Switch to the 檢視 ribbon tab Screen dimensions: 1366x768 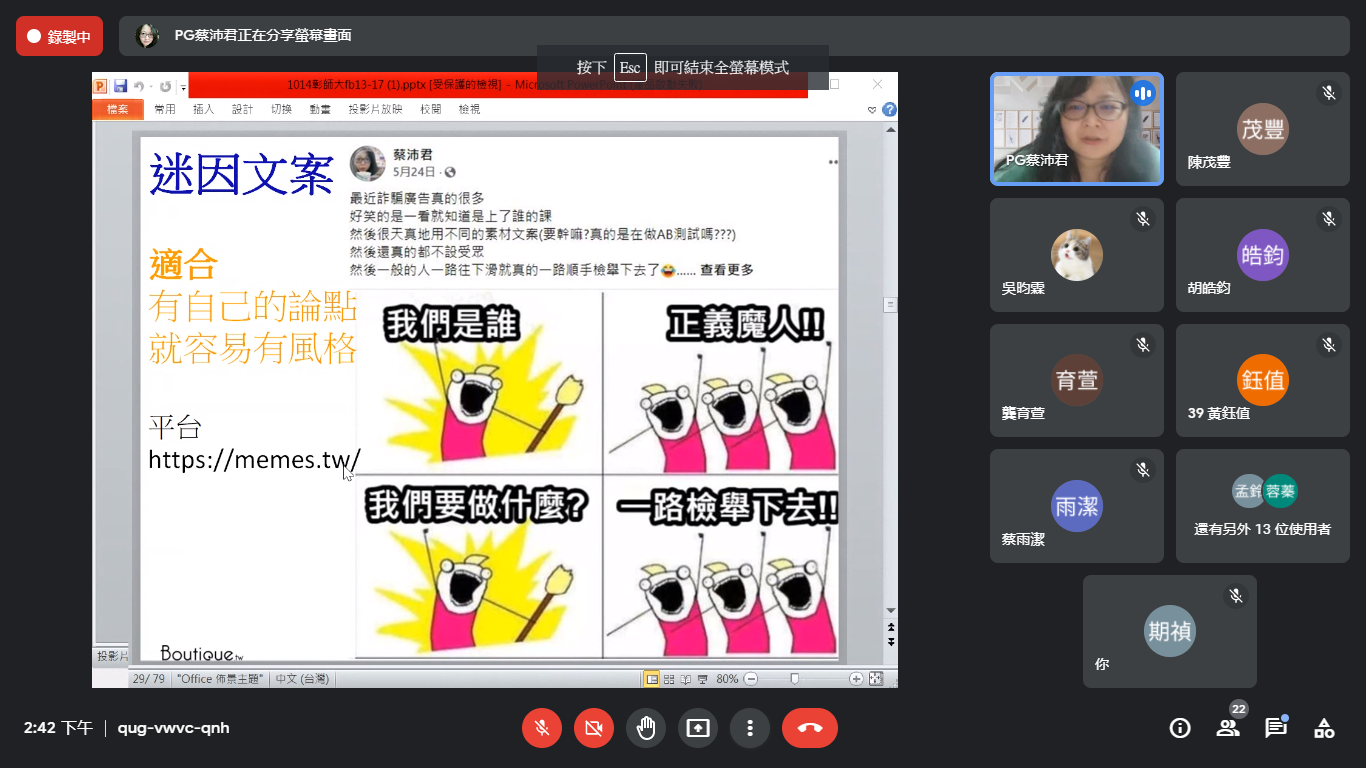(469, 109)
